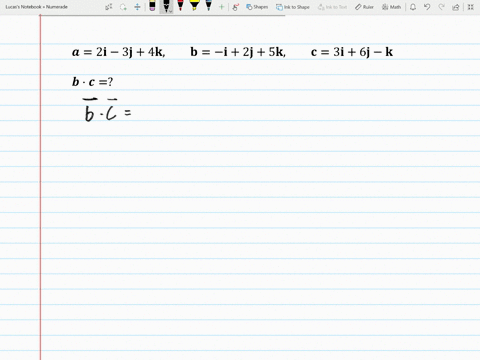Select the object/type select tool
The image size is (480, 360).
109,7
